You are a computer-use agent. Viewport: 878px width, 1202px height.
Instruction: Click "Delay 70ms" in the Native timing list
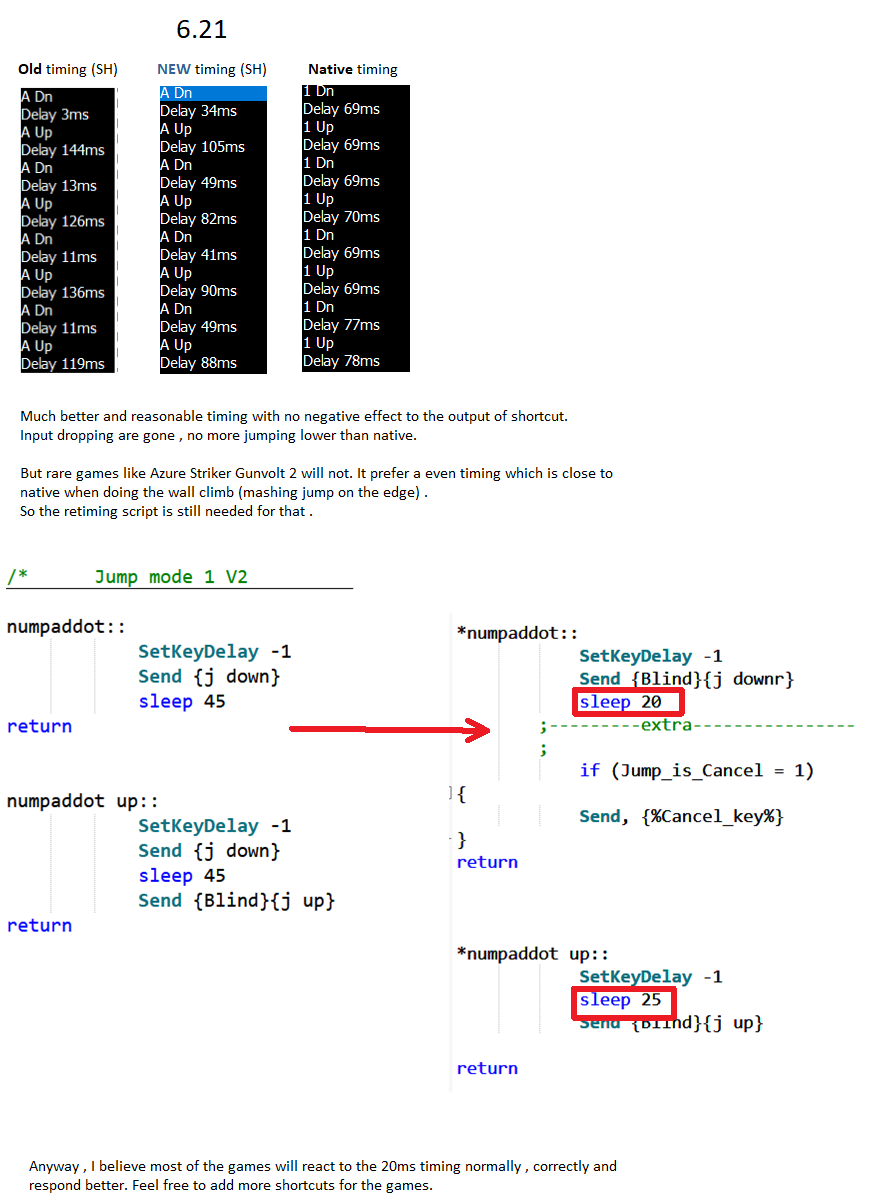coord(342,217)
